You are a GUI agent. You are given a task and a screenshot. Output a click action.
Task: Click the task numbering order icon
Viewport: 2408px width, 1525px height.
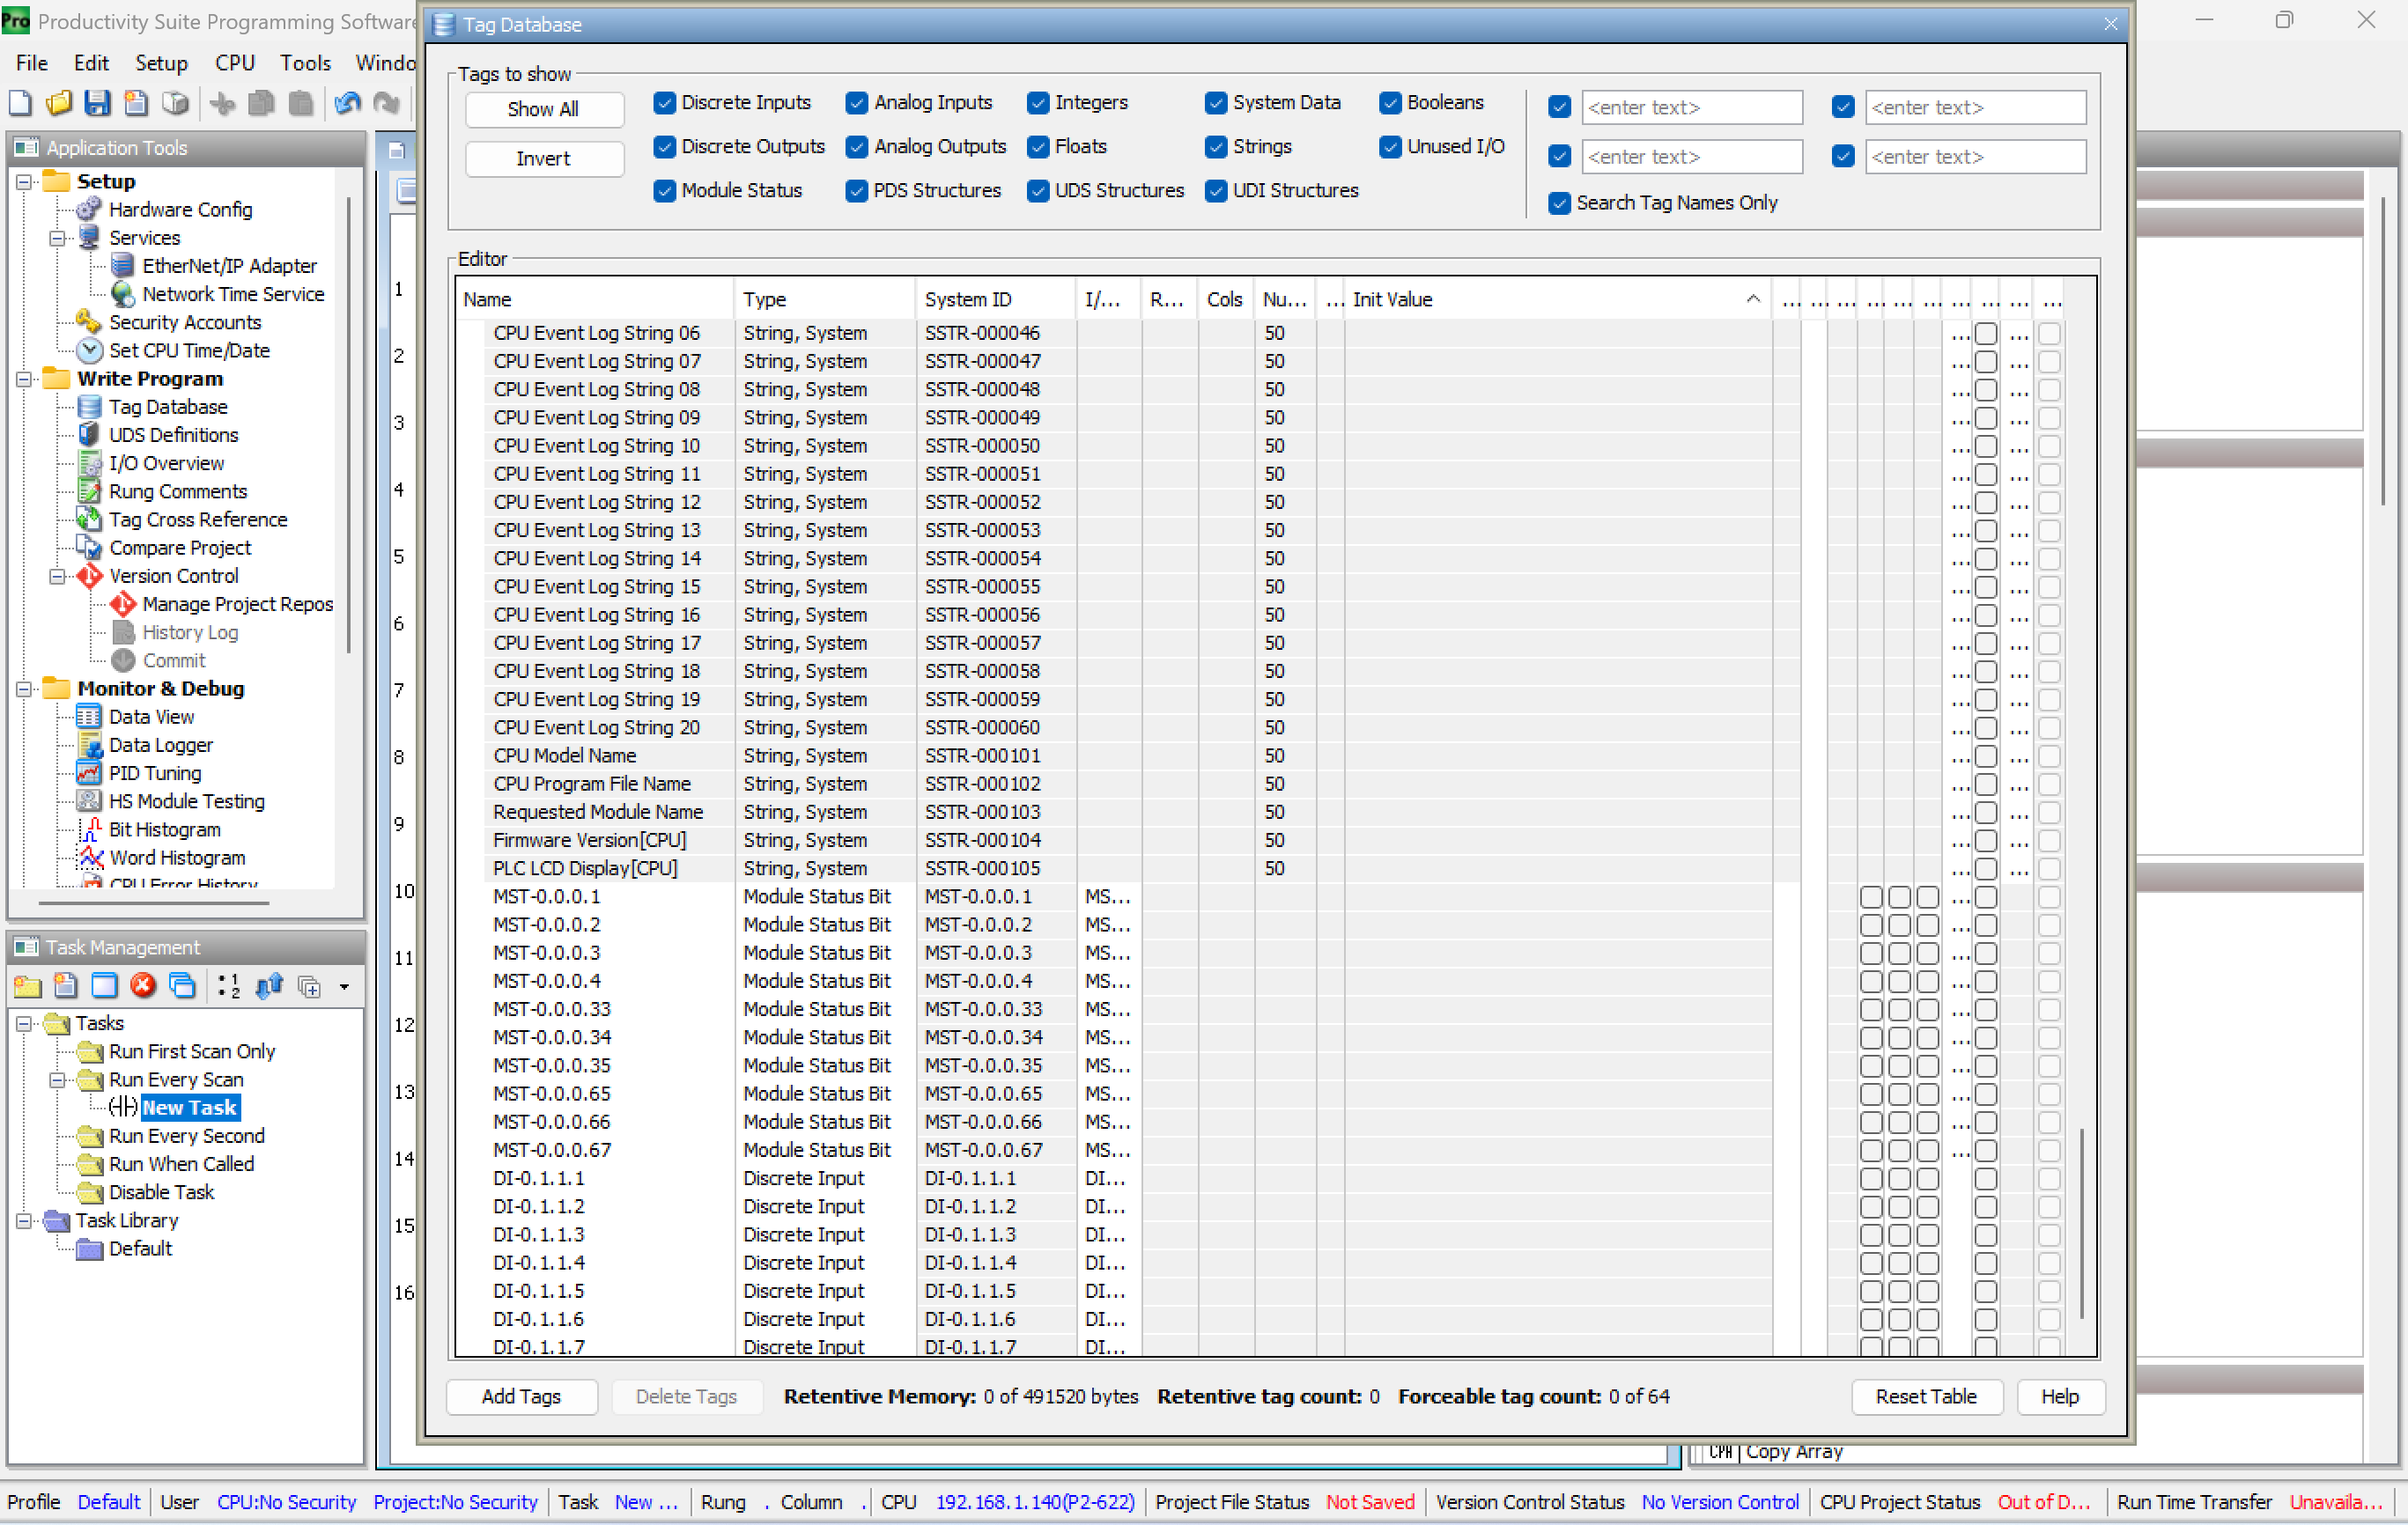(228, 986)
